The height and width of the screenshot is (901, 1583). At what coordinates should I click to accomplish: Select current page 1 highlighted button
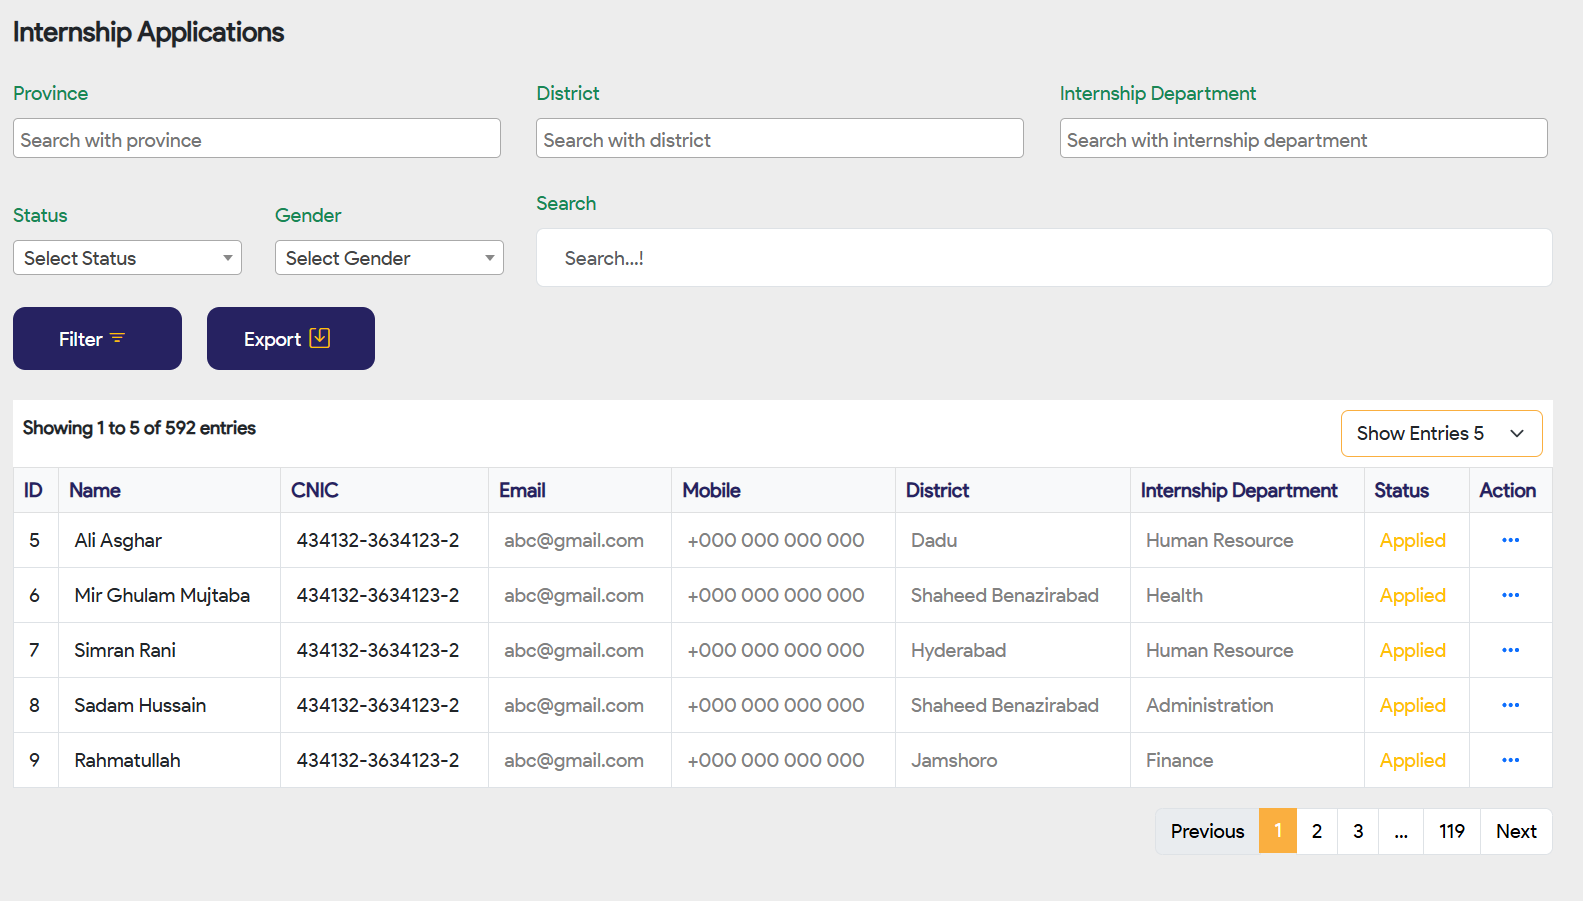(1277, 831)
